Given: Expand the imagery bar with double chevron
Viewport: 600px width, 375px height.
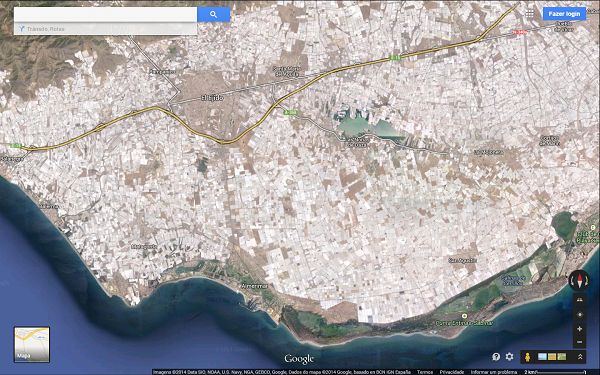Looking at the screenshot, I should click(580, 357).
